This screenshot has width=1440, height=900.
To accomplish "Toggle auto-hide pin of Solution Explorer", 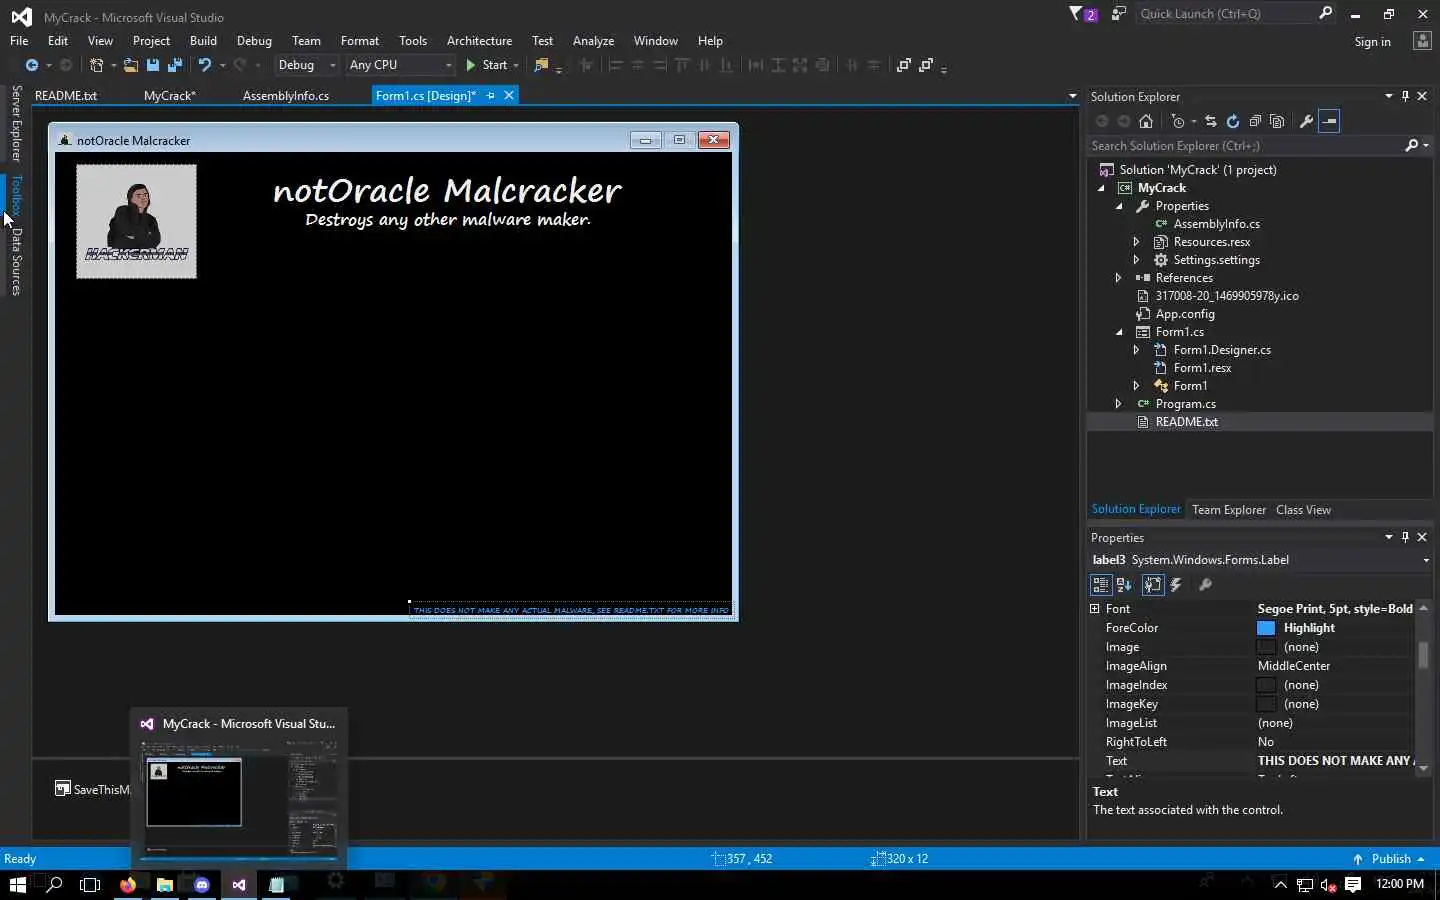I will coord(1405,97).
